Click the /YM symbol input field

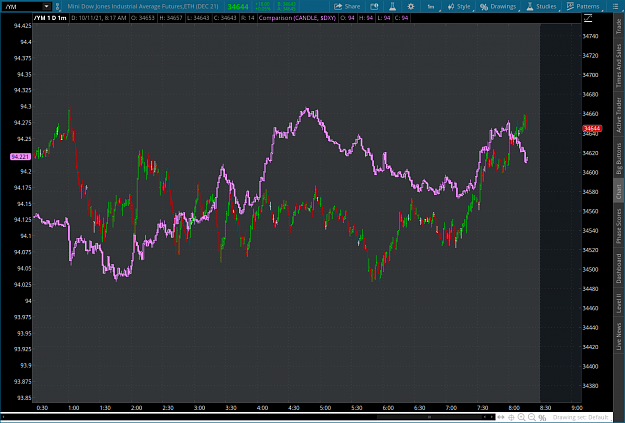tap(22, 6)
